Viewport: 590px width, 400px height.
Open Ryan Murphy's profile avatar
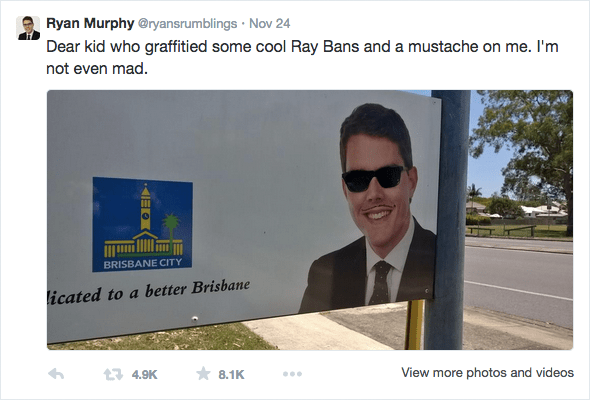28,28
